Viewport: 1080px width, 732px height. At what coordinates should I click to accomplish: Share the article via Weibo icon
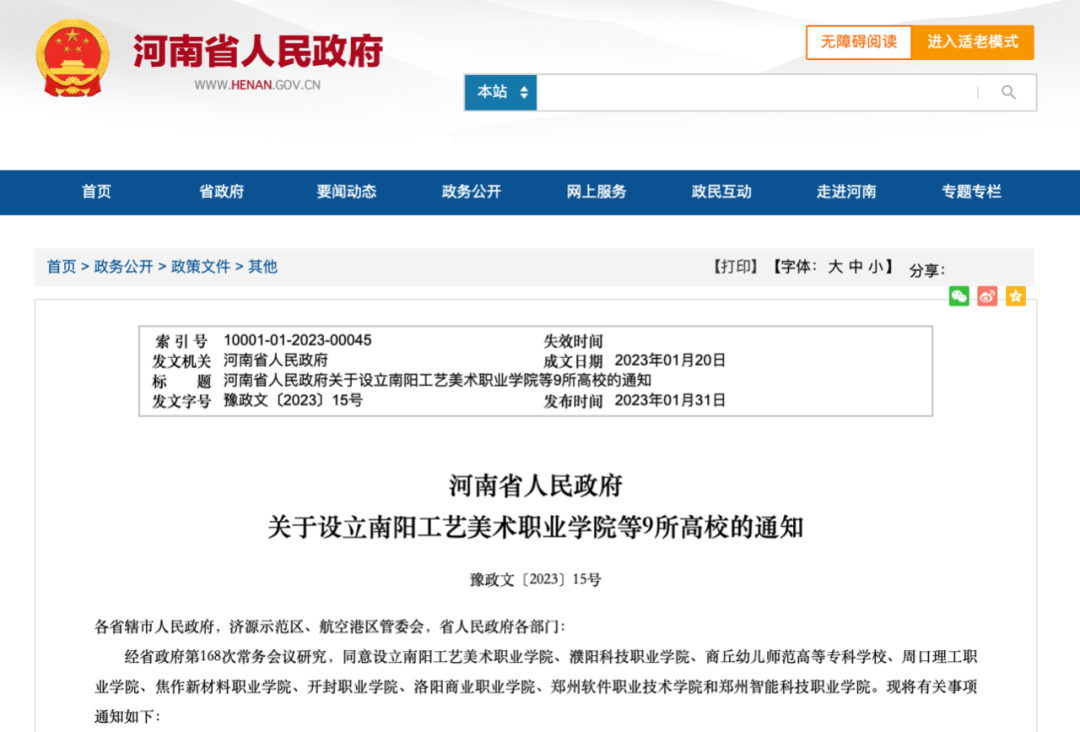coord(987,296)
